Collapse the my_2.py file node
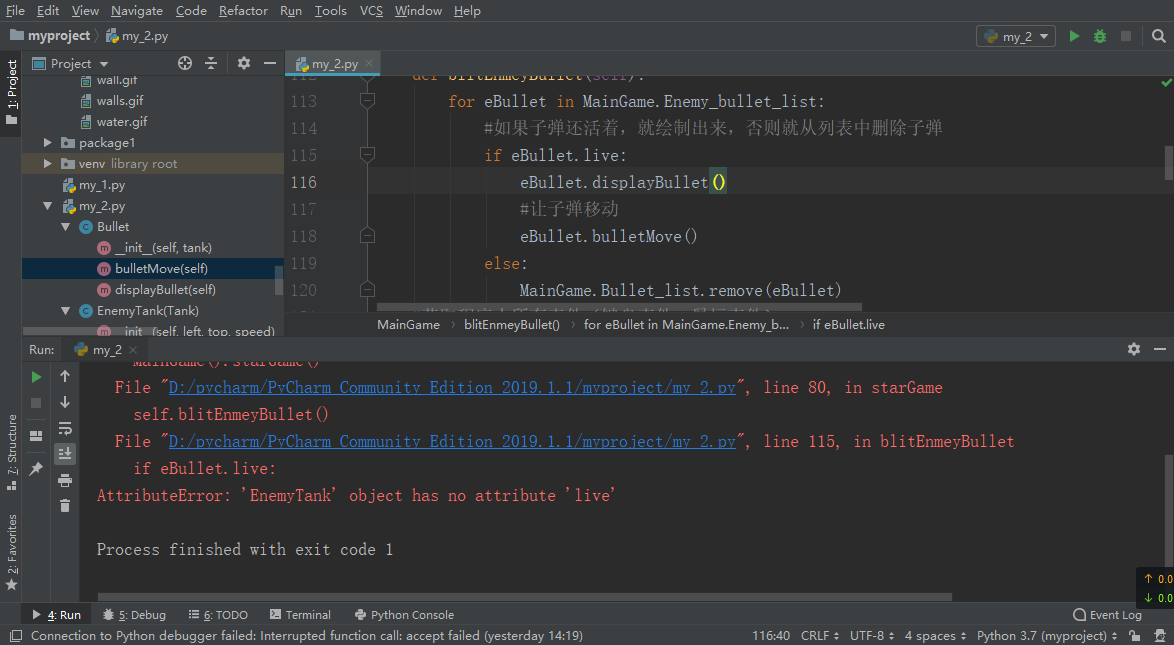The image size is (1174, 645). [48, 206]
